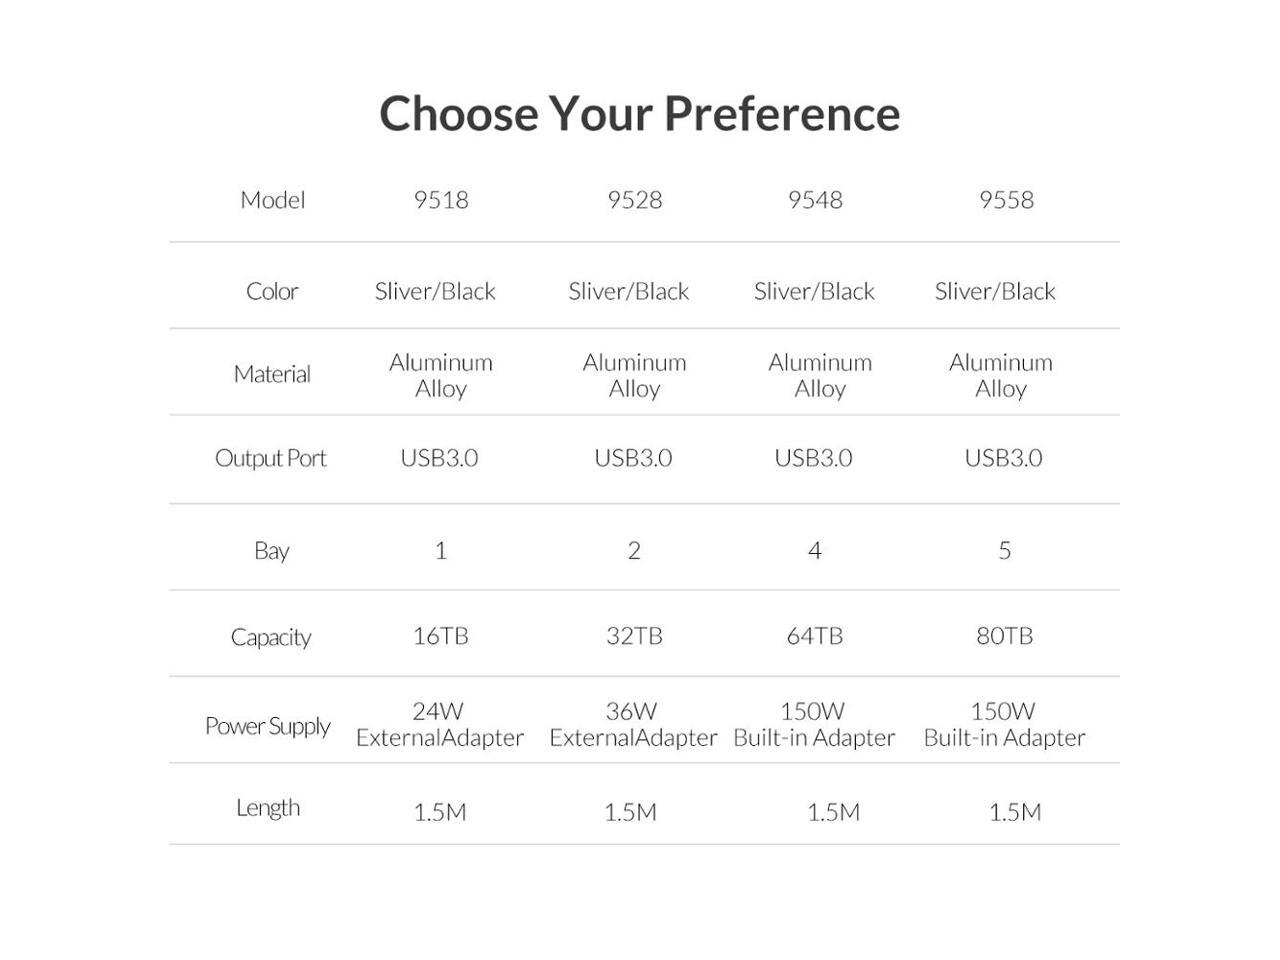The height and width of the screenshot is (960, 1280).
Task: Click the 9548 model number
Action: tap(815, 200)
